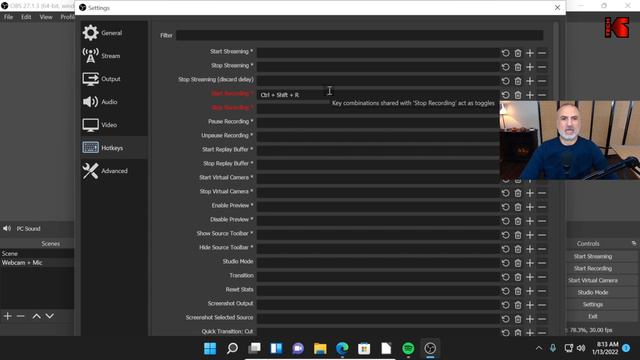Click Start Recording in OBS Controls
This screenshot has width=640, height=360.
593,269
